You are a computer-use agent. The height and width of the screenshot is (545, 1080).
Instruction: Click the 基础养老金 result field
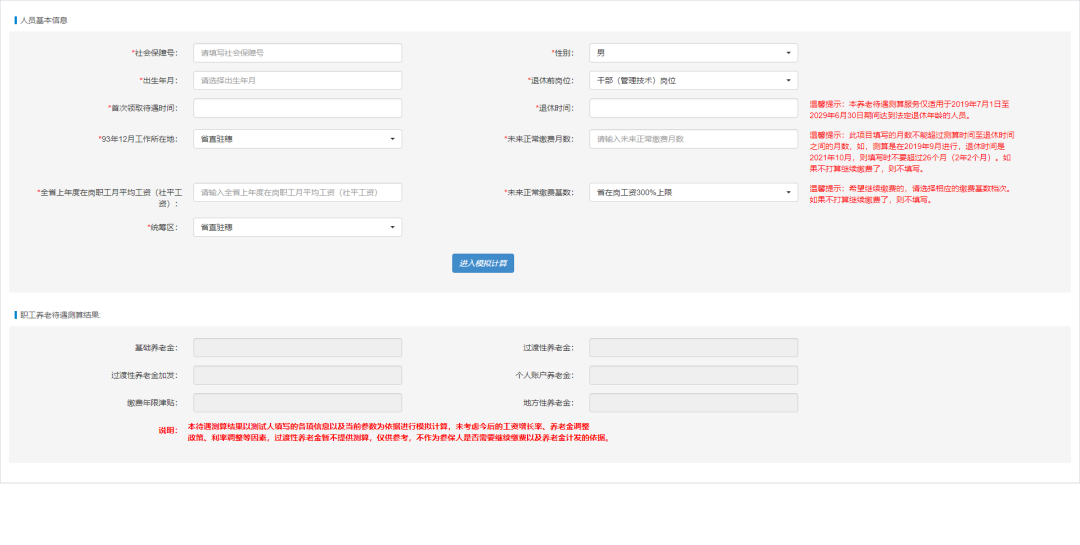[x=297, y=347]
